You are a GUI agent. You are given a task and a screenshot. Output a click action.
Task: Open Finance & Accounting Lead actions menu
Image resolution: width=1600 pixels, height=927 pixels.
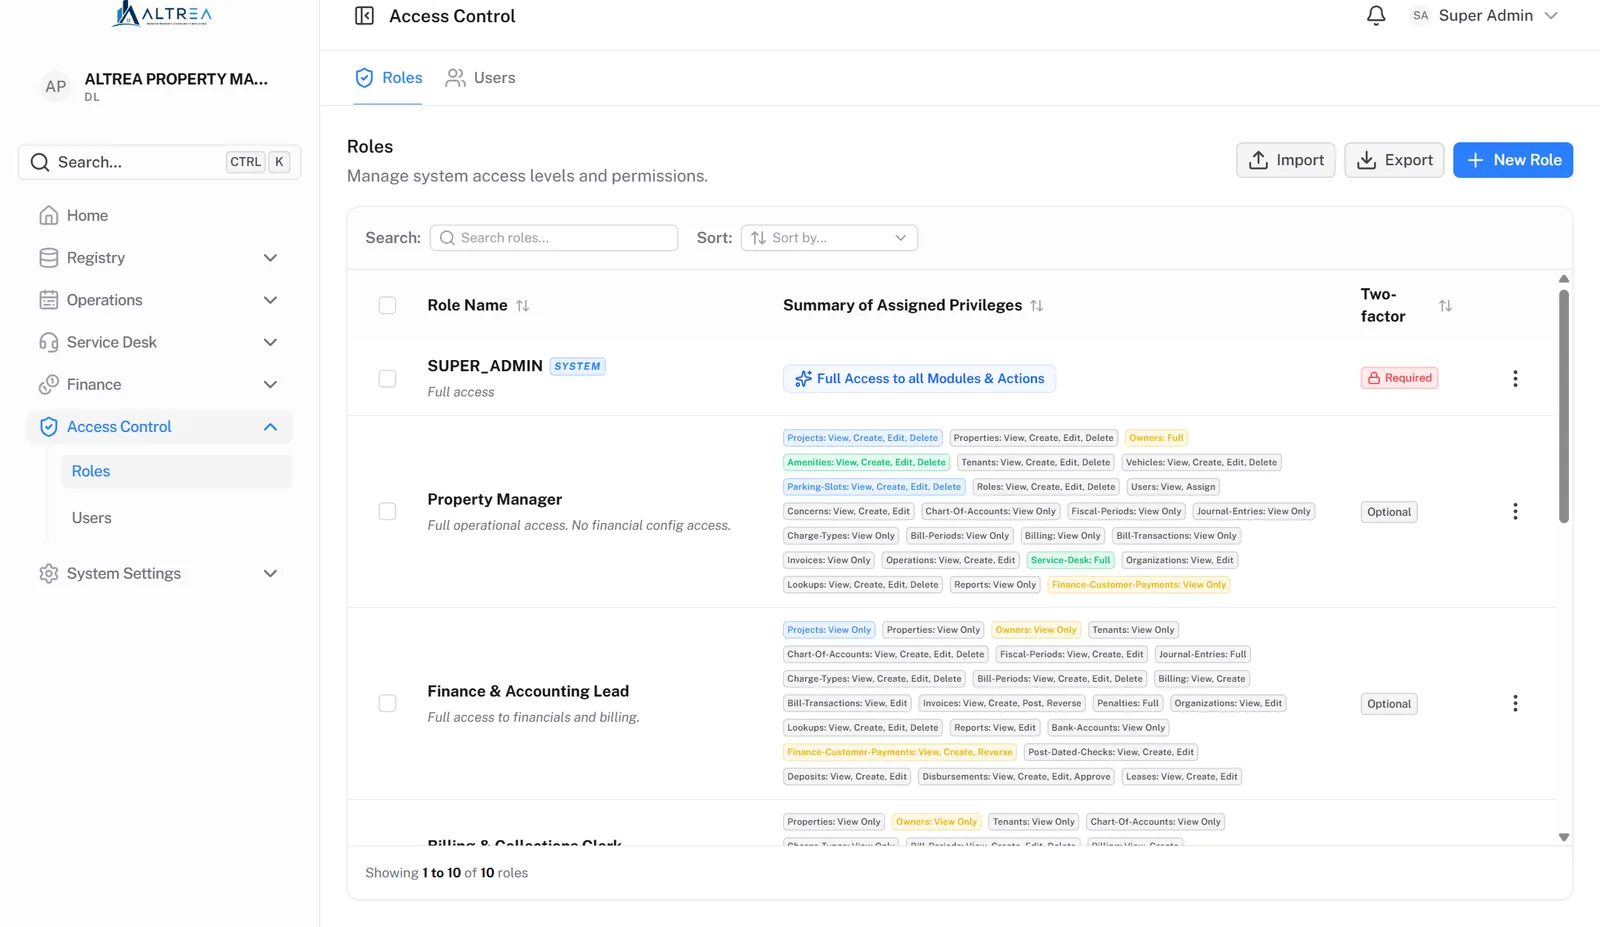coord(1515,703)
